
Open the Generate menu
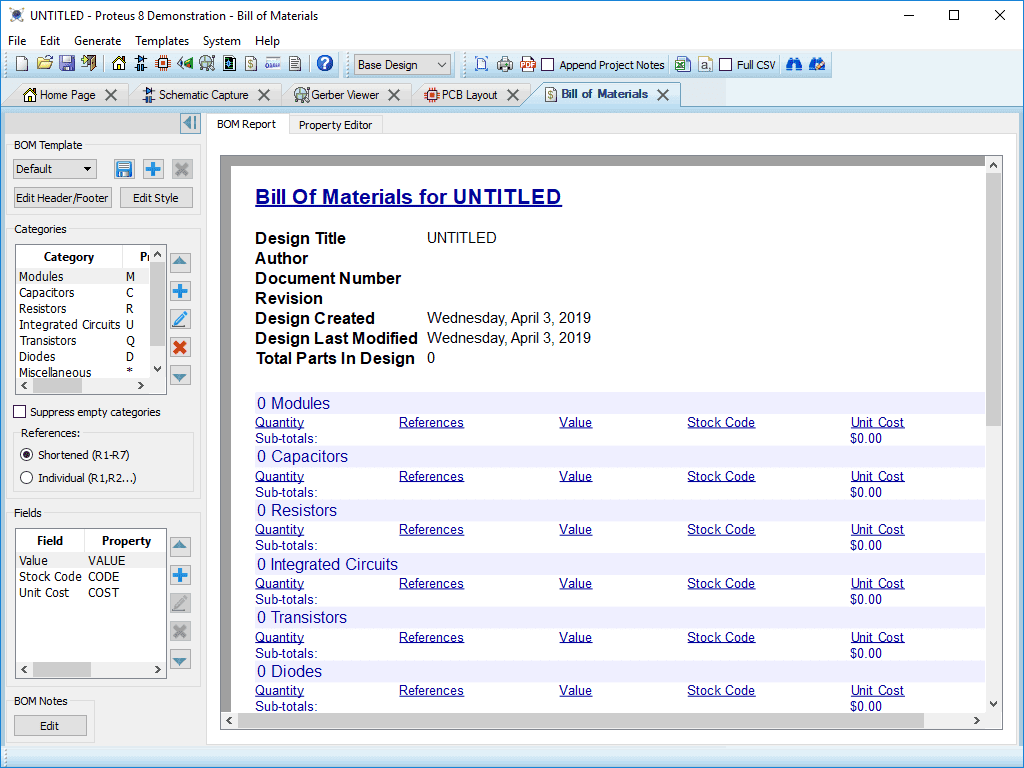tap(97, 40)
